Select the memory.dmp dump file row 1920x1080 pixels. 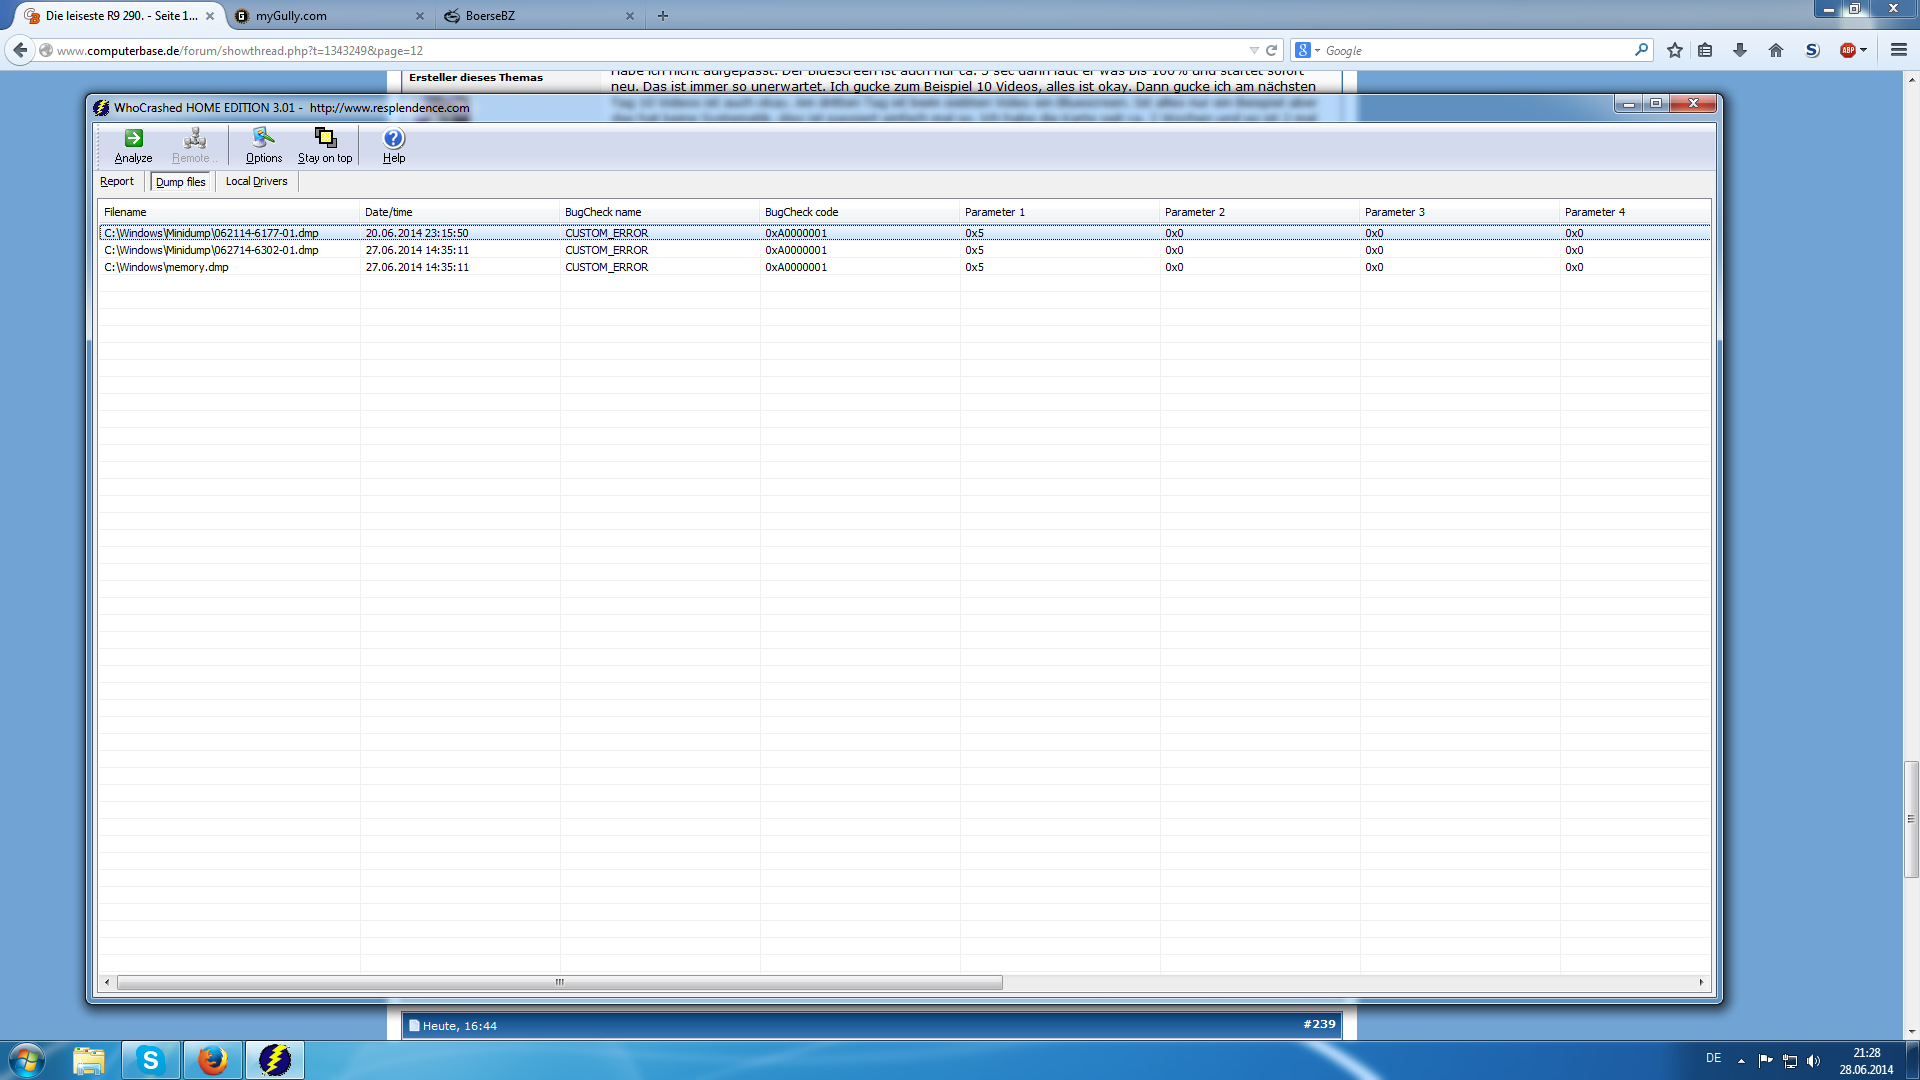[x=166, y=267]
